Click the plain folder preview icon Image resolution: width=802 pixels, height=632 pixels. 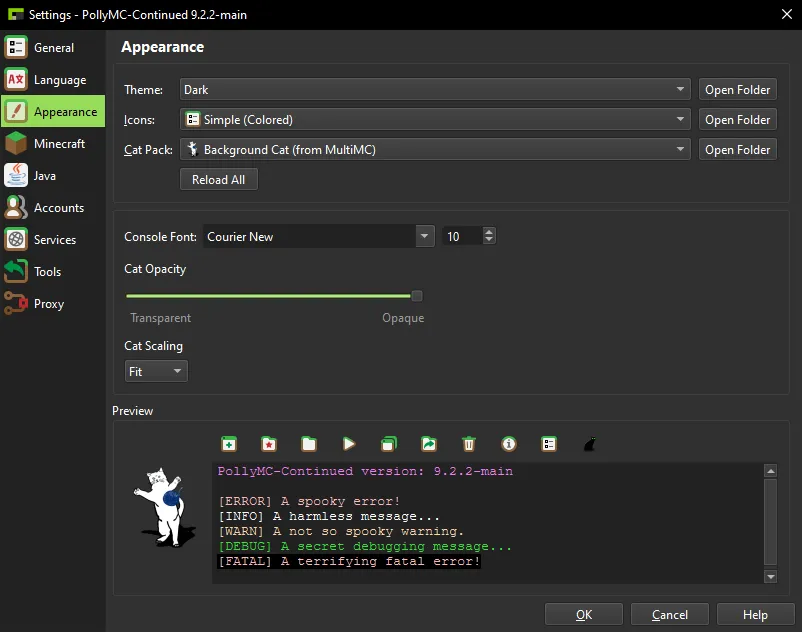click(x=308, y=444)
